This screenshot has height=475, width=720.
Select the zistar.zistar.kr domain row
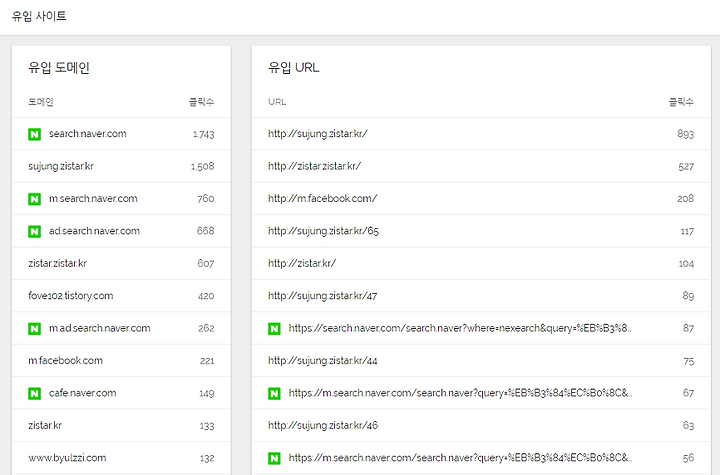(121, 263)
